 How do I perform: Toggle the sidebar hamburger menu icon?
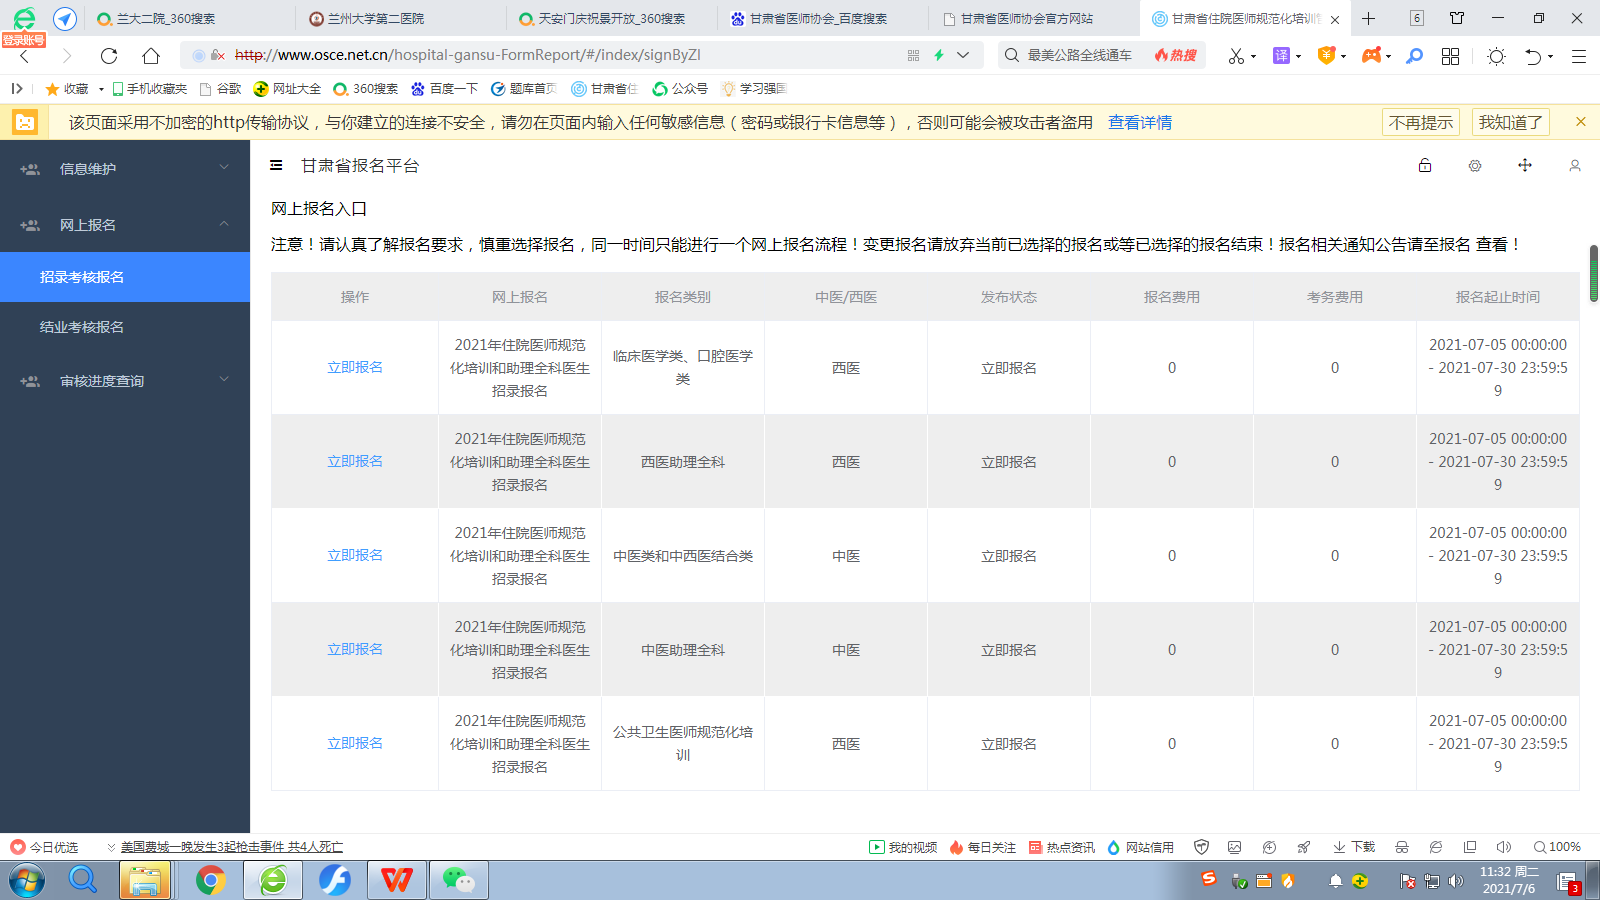click(x=276, y=166)
